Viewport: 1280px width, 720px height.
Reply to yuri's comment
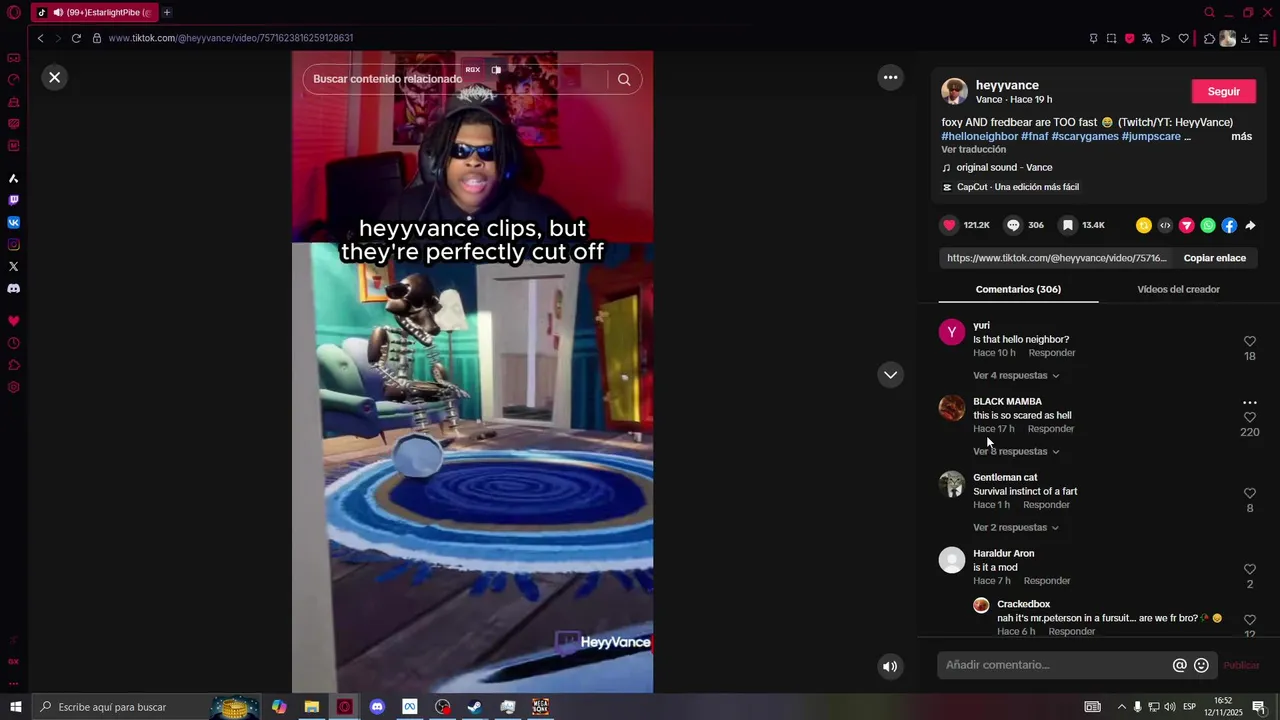[1052, 353]
